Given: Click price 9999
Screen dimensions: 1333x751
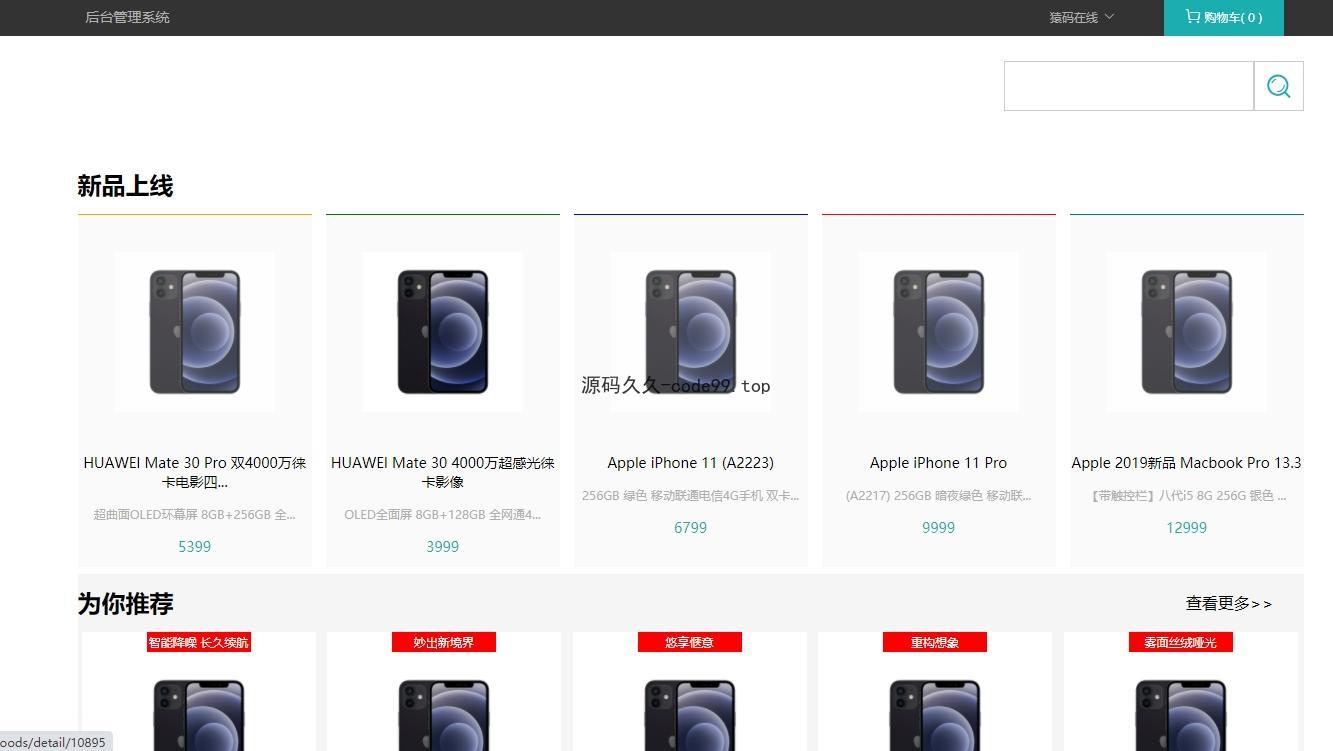Looking at the screenshot, I should pyautogui.click(x=939, y=528).
